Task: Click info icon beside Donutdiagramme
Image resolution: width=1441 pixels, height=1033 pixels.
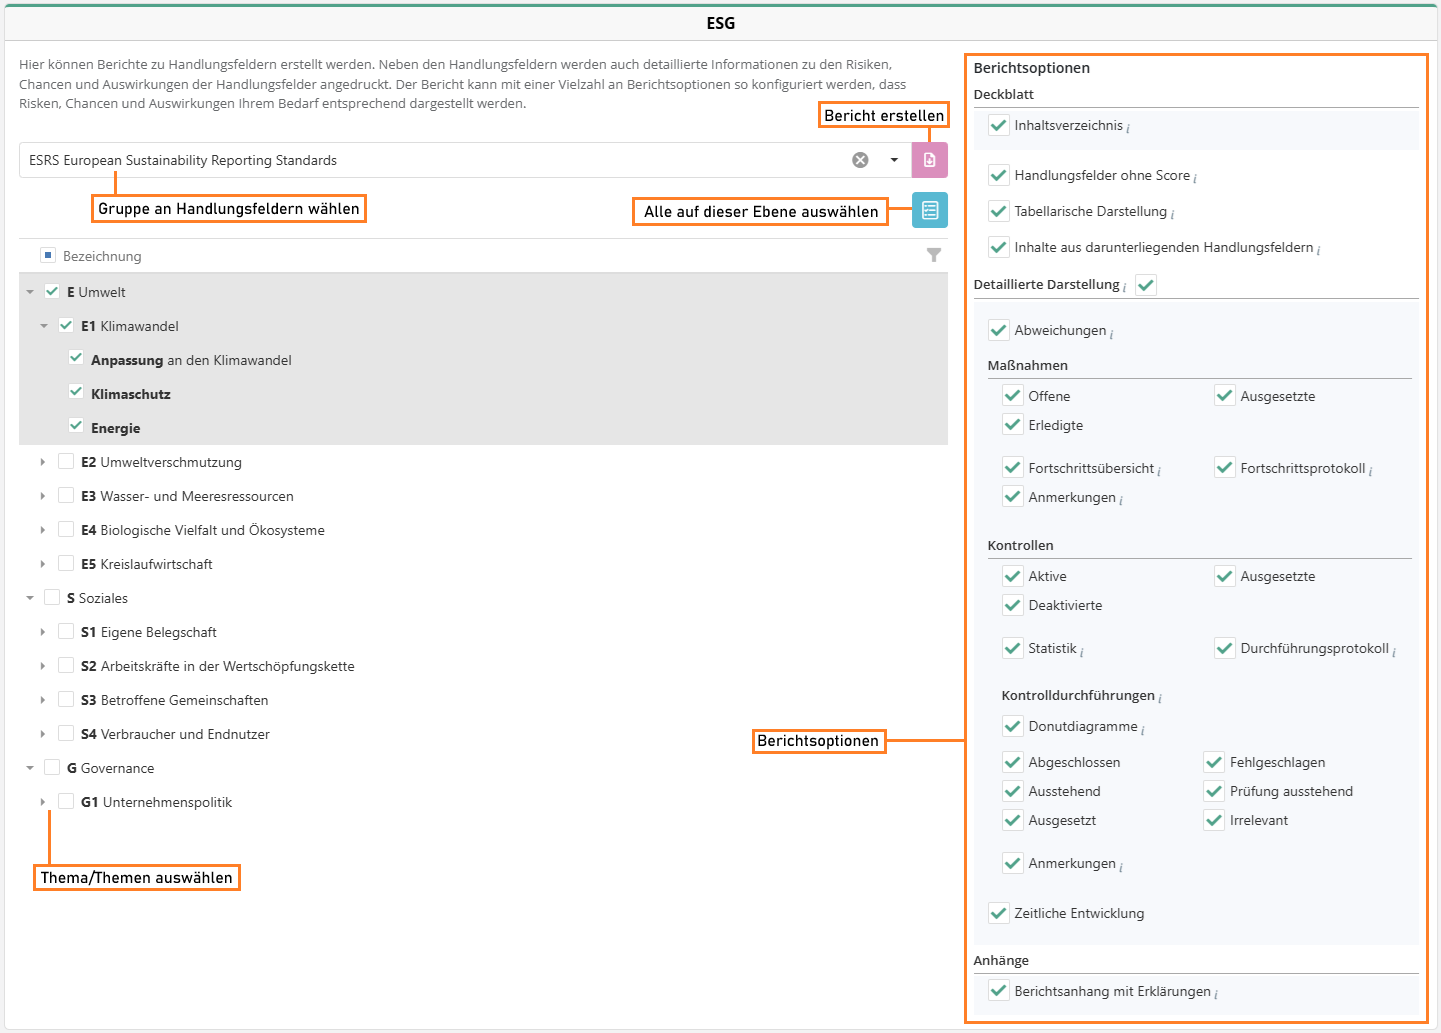Action: (x=1143, y=729)
